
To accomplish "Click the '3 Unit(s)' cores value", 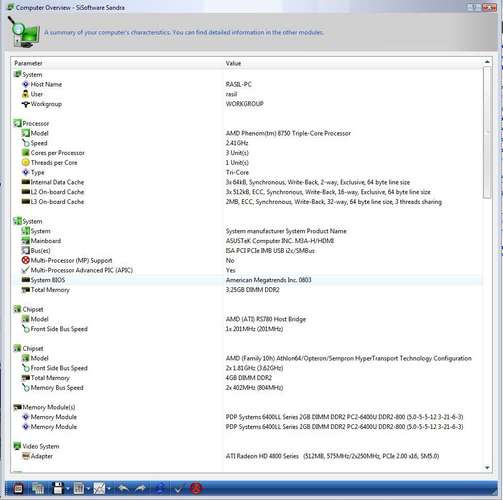I will (237, 153).
